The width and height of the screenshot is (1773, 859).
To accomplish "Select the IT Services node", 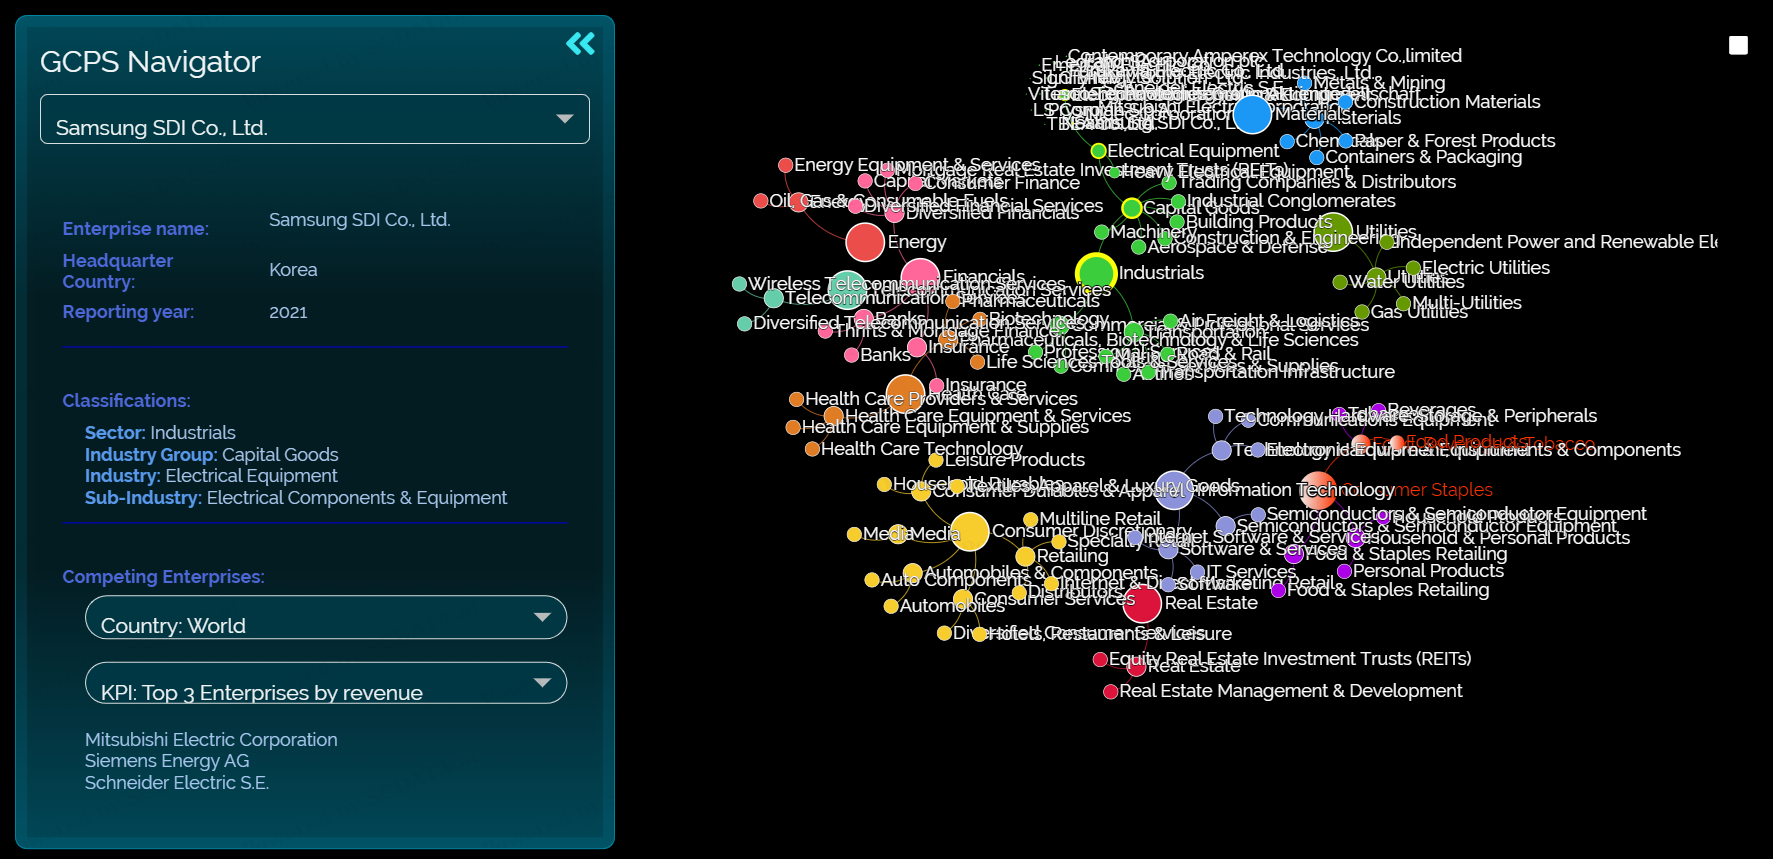I will click(1197, 573).
